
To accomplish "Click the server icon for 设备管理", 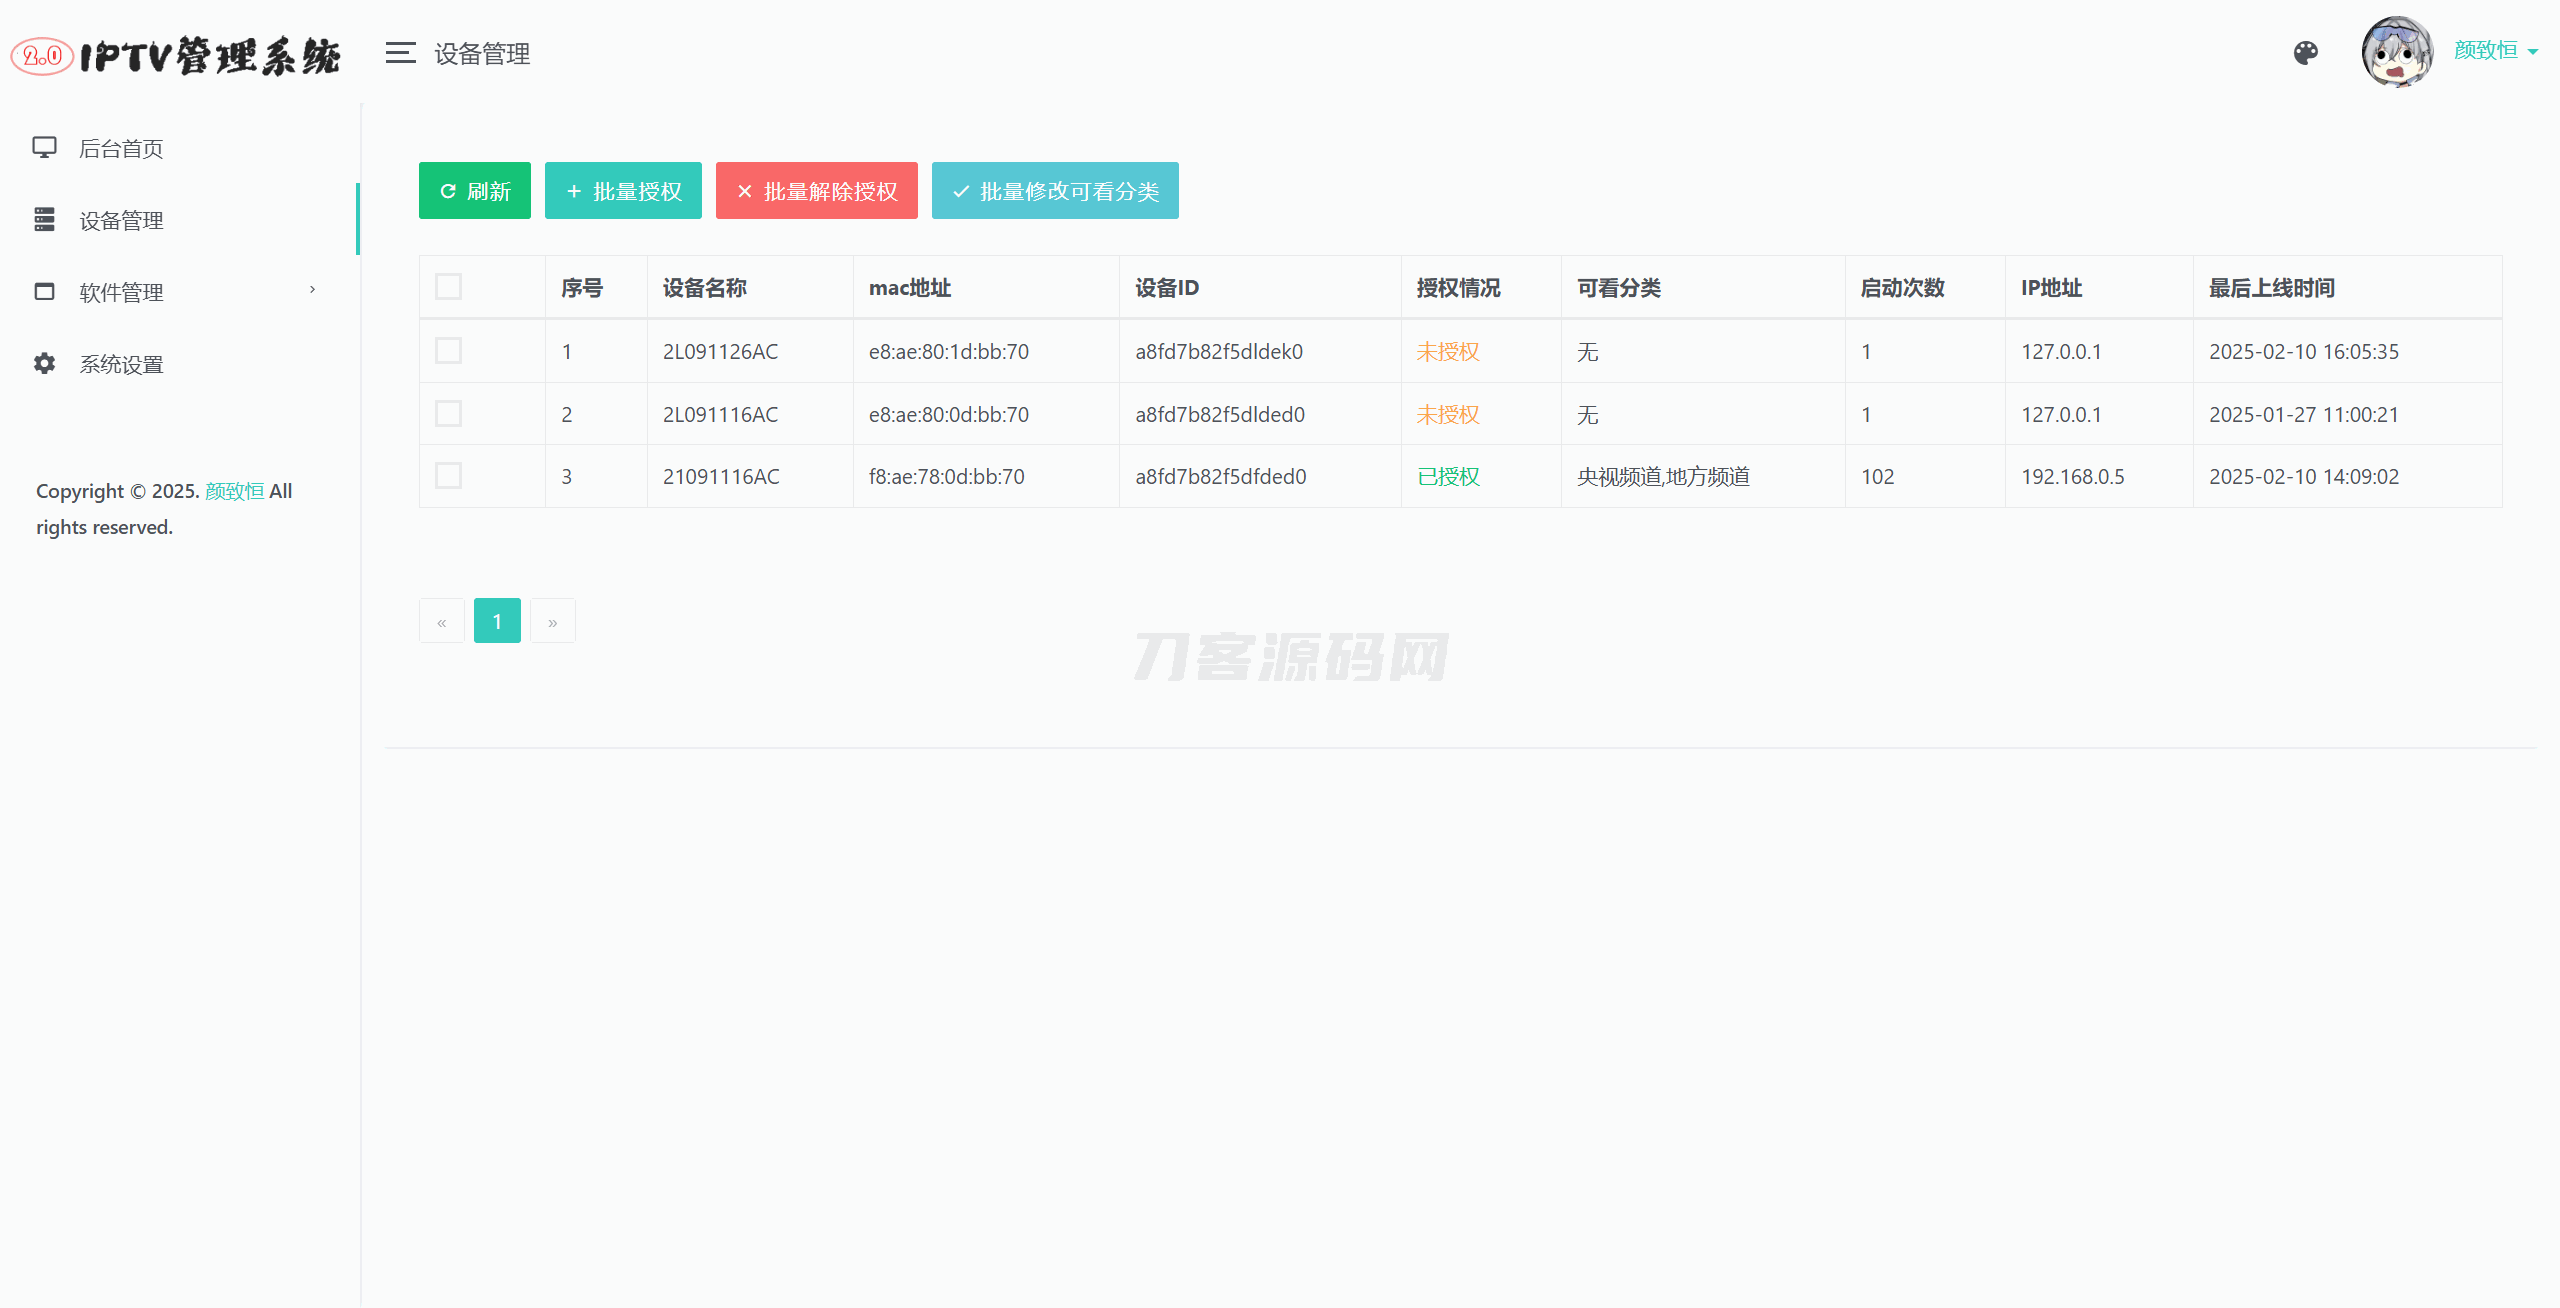I will point(44,220).
